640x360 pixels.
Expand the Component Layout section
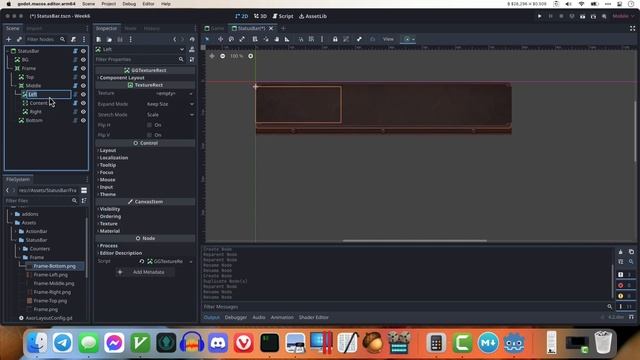[122, 78]
